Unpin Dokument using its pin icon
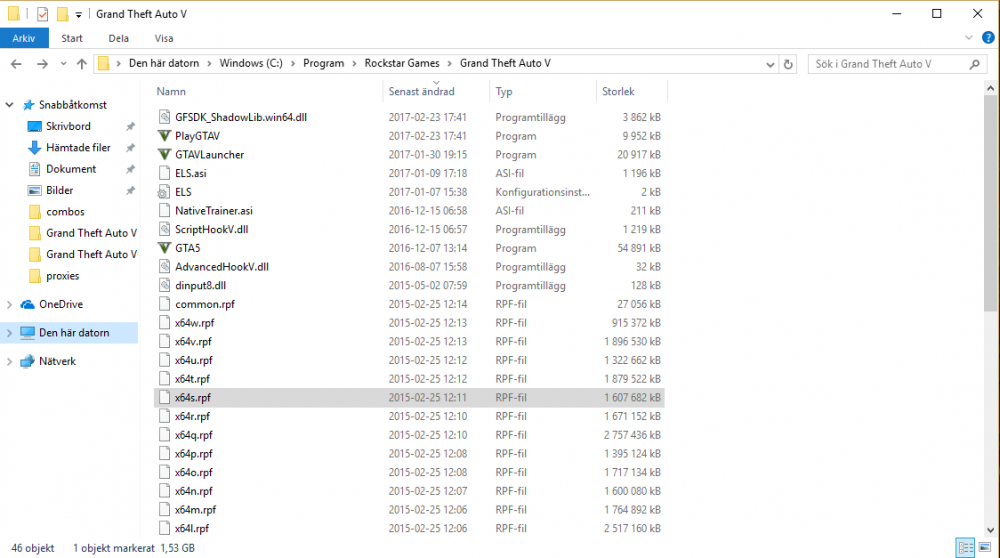Image resolution: width=1000 pixels, height=558 pixels. pos(130,169)
